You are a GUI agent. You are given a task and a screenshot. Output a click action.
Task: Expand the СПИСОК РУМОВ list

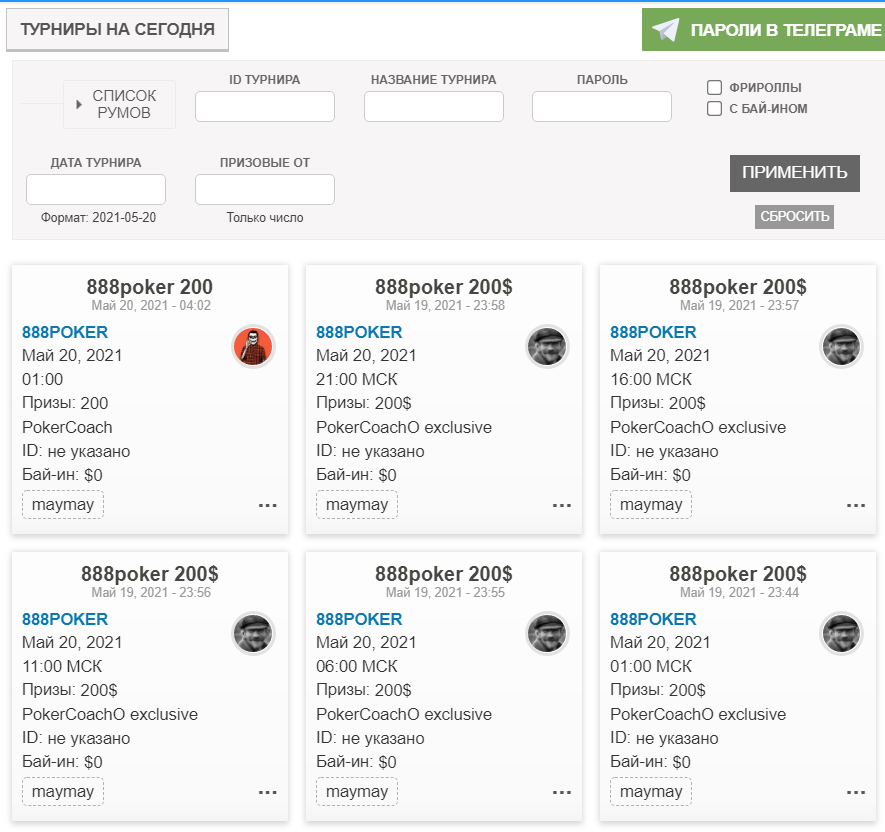pyautogui.click(x=119, y=104)
